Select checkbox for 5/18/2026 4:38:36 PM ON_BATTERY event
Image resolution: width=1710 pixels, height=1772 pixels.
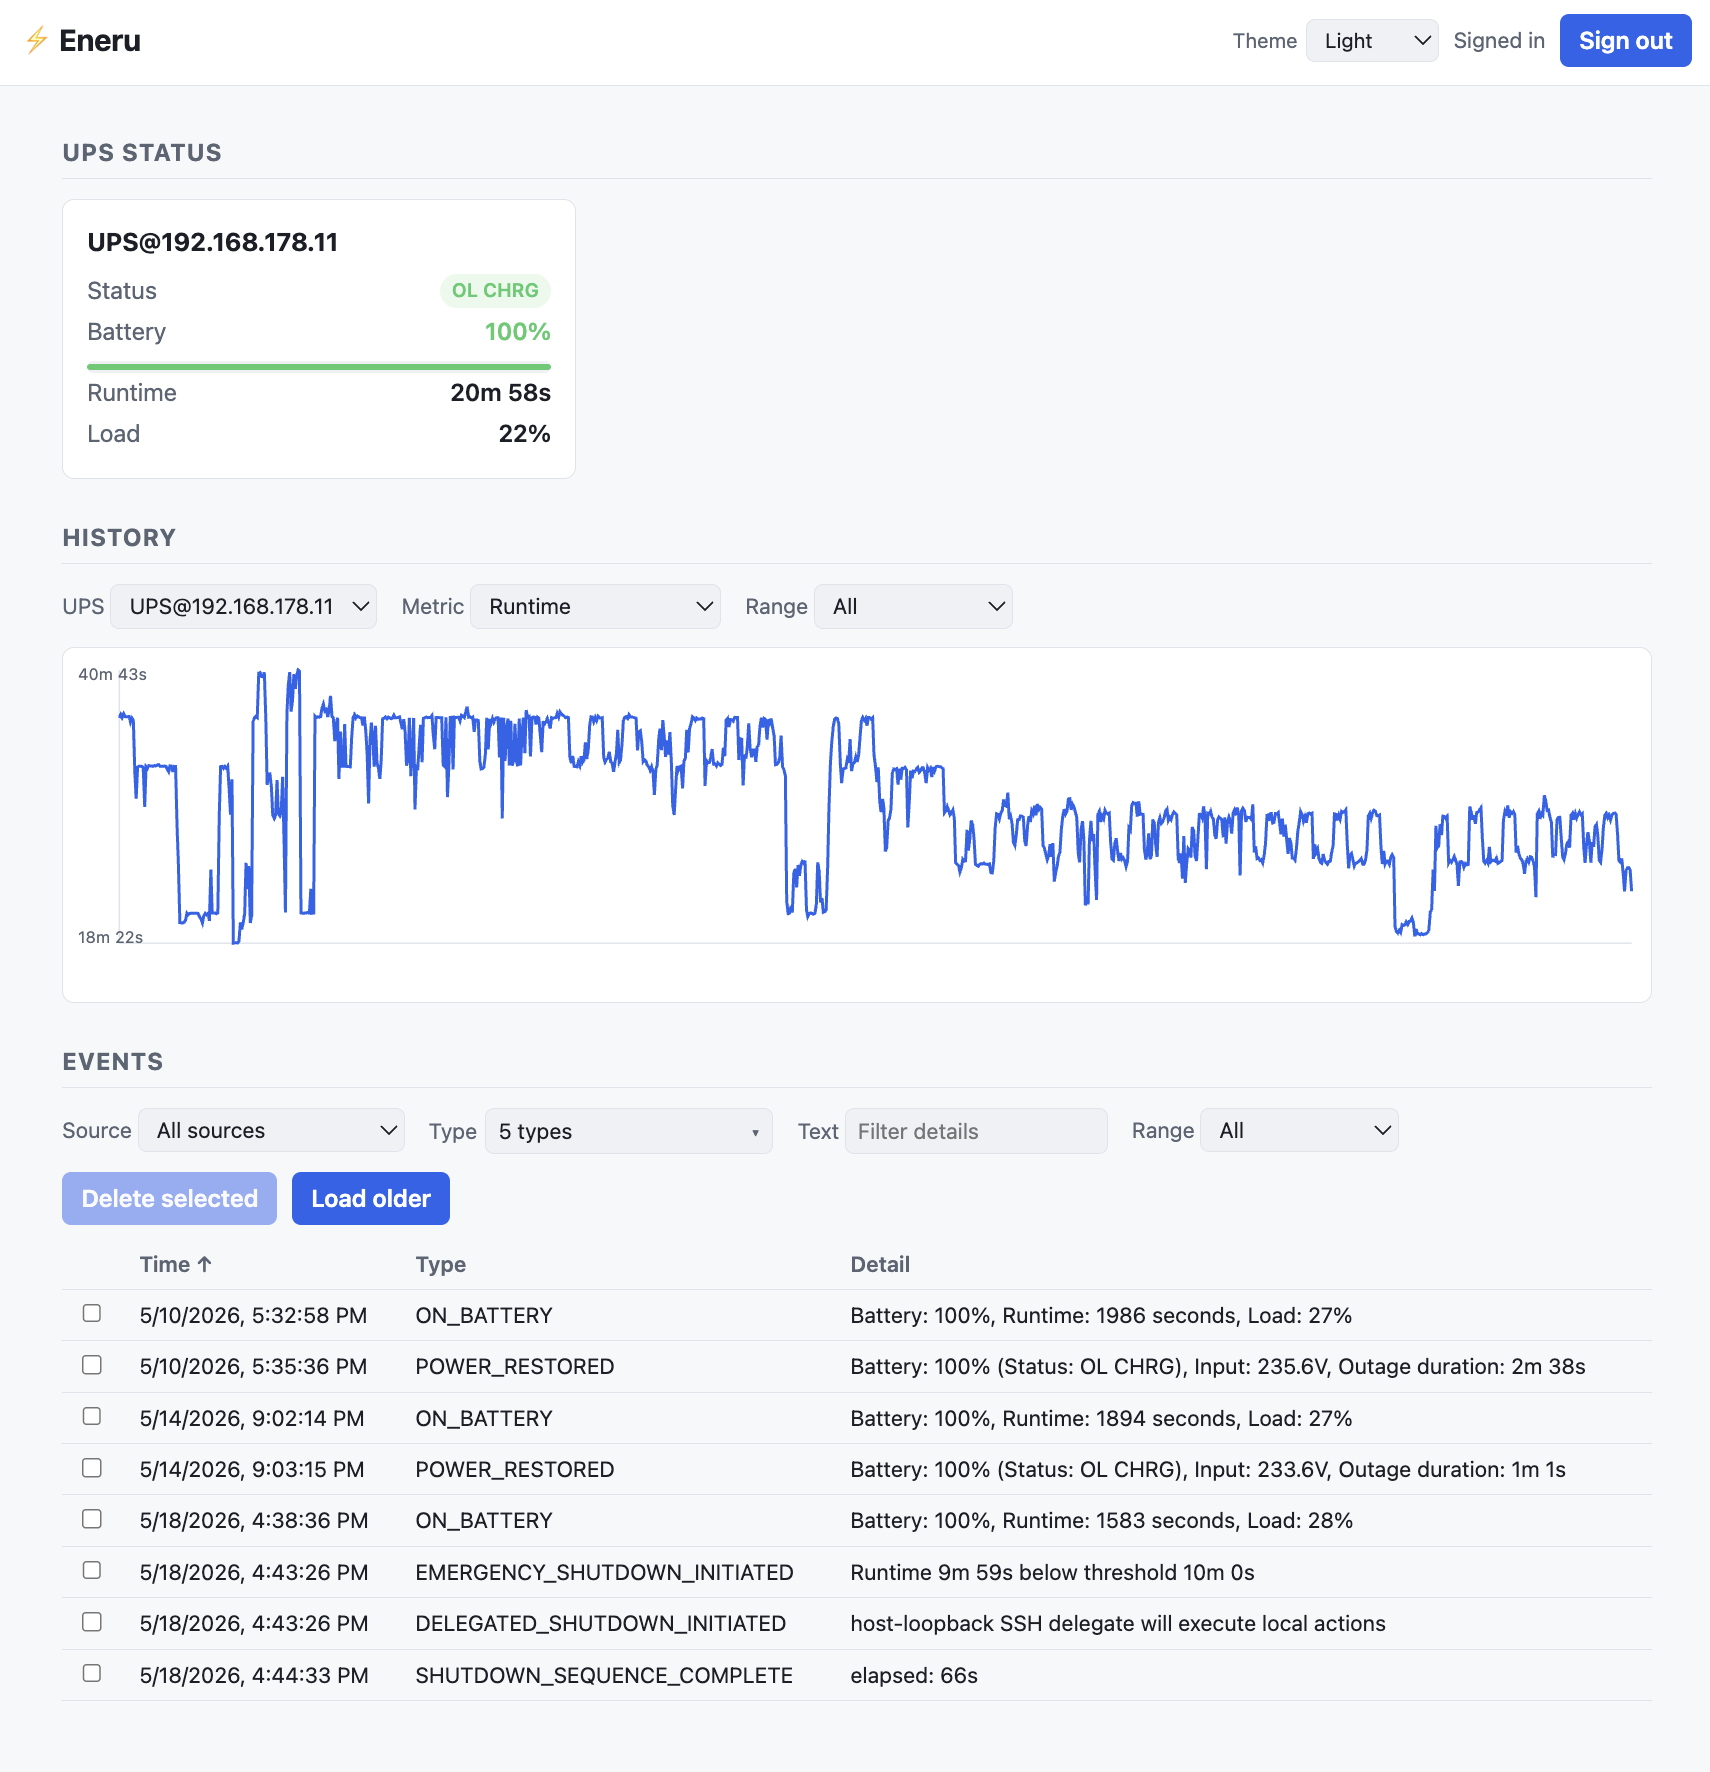92,1519
